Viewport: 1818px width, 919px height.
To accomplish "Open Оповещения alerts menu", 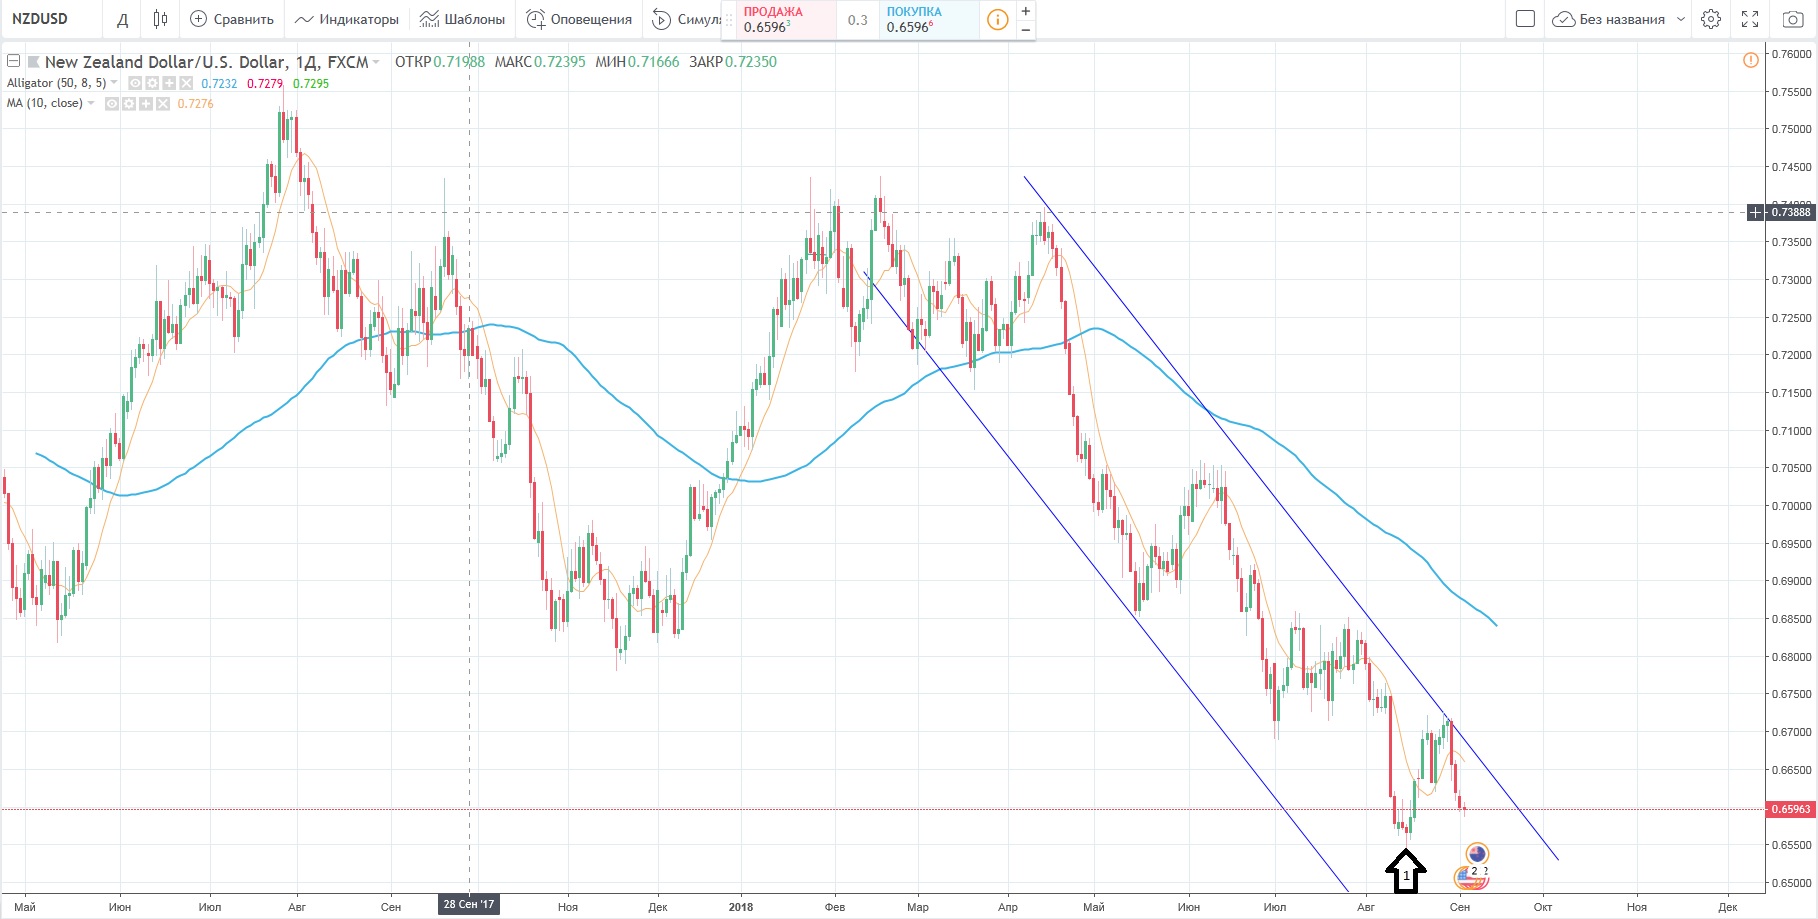I will 579,19.
